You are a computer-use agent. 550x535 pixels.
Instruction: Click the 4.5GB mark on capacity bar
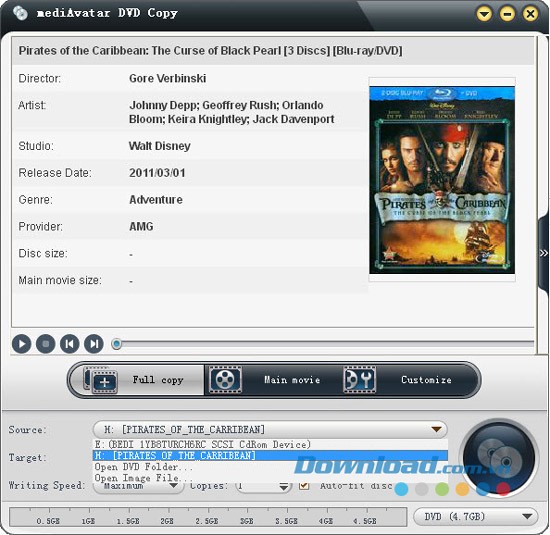(365, 521)
